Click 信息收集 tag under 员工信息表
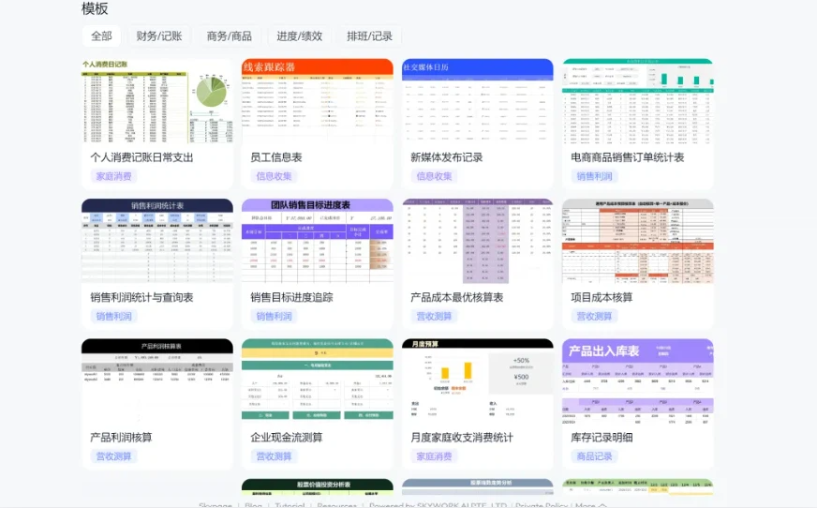 [273, 176]
